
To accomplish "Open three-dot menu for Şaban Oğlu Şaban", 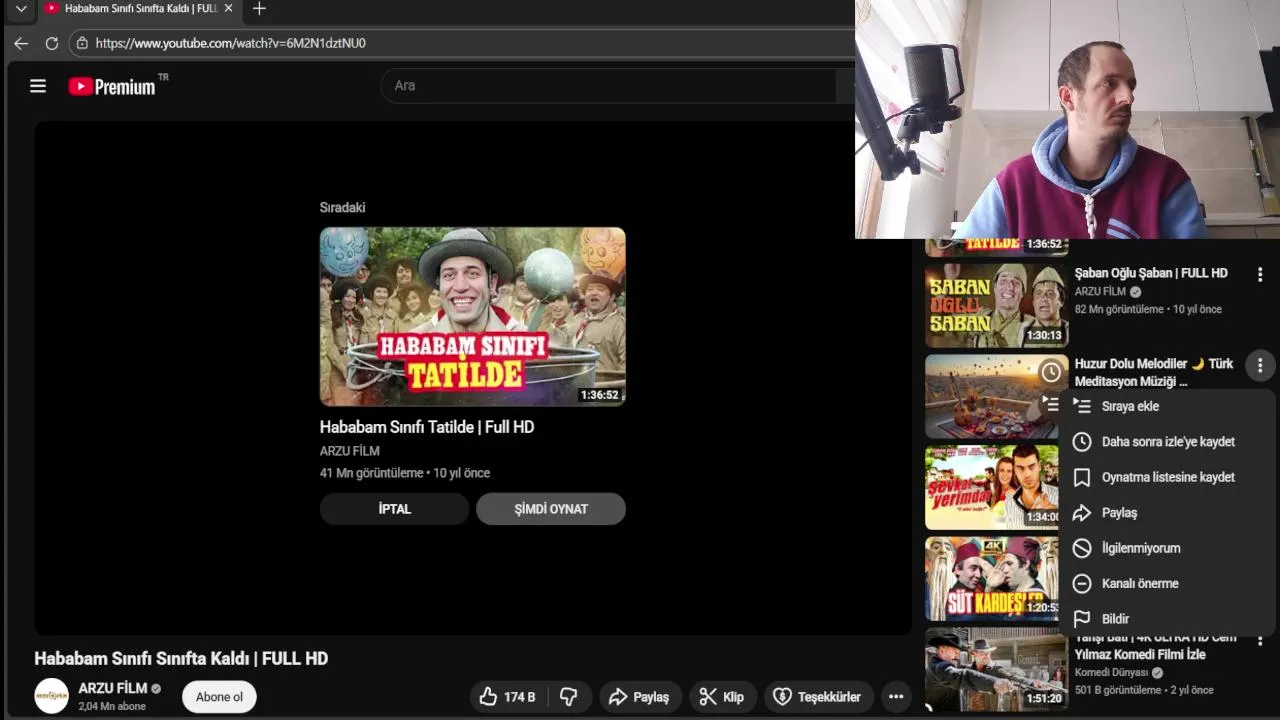I will 1260,274.
